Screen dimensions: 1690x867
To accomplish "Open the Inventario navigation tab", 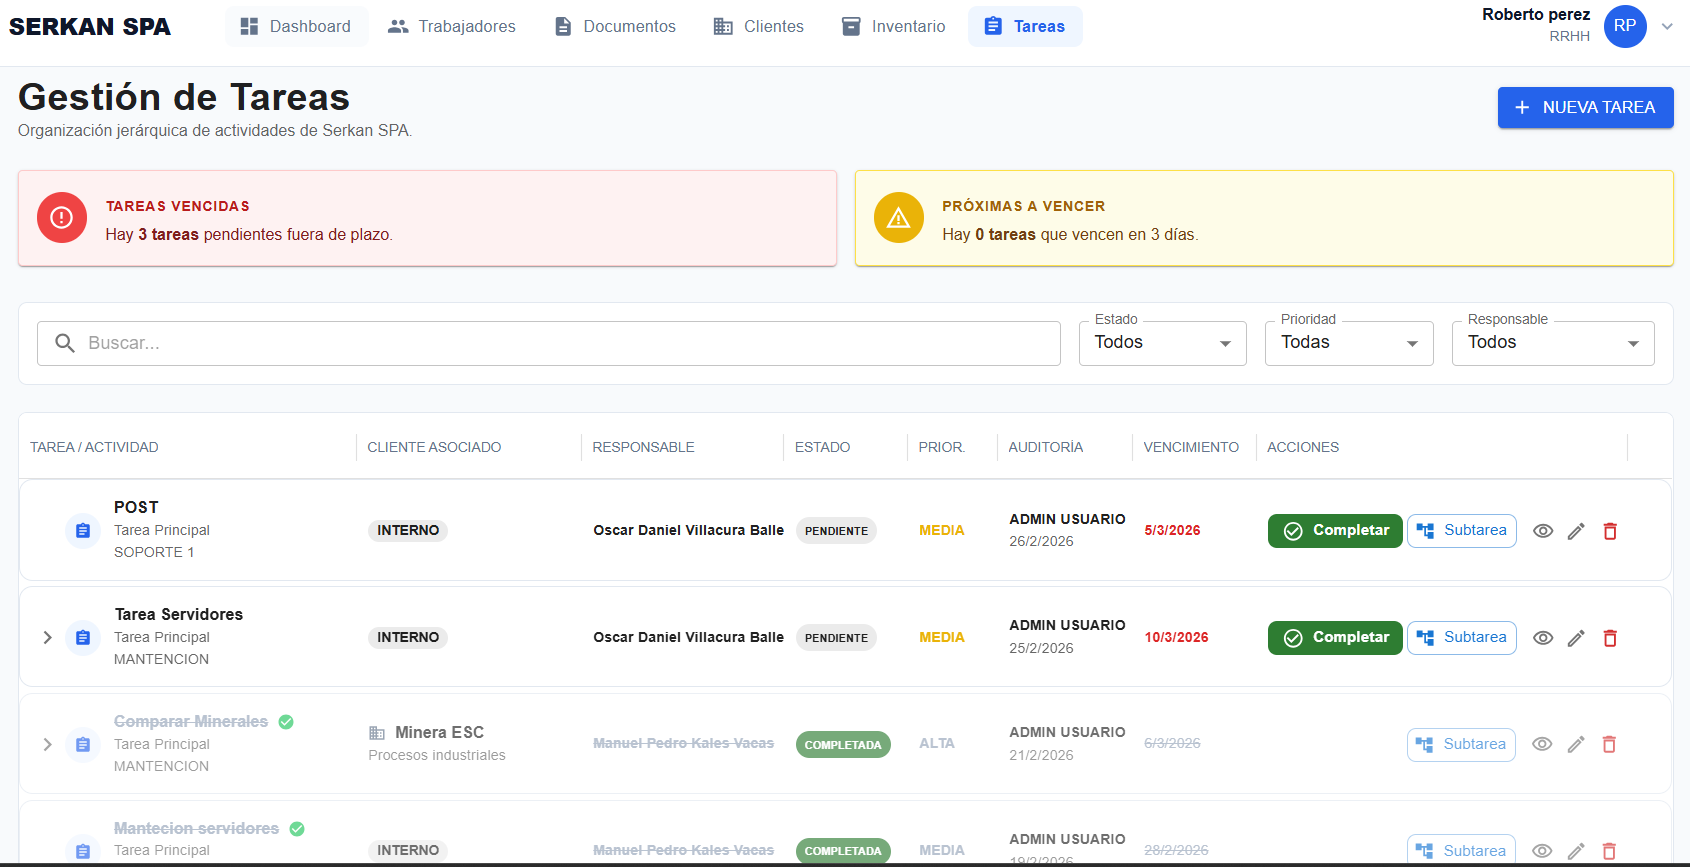I will [x=893, y=27].
